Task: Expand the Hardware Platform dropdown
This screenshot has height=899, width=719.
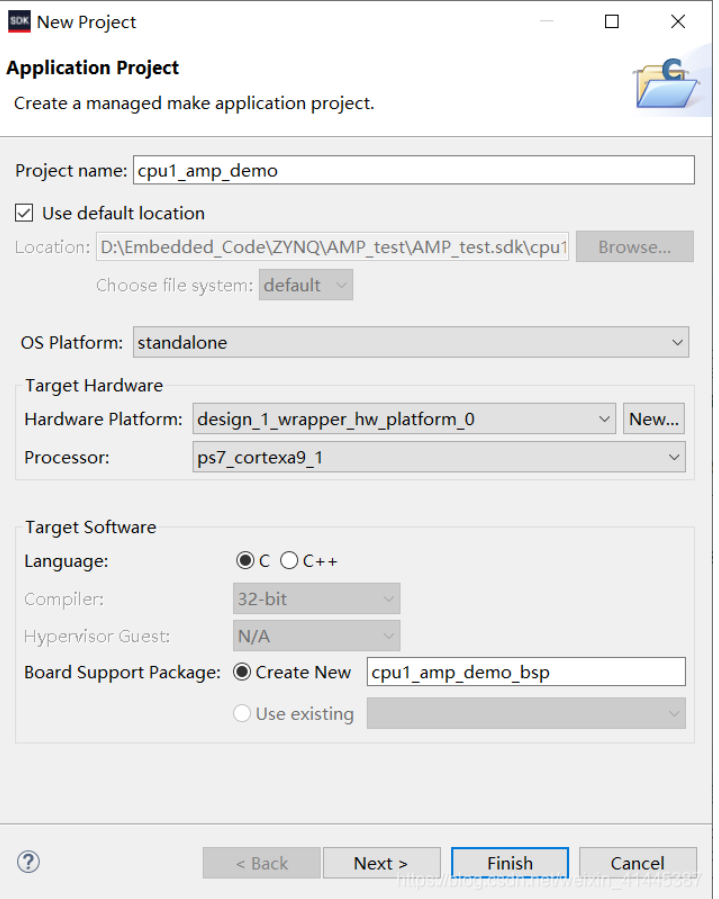Action: pos(404,419)
